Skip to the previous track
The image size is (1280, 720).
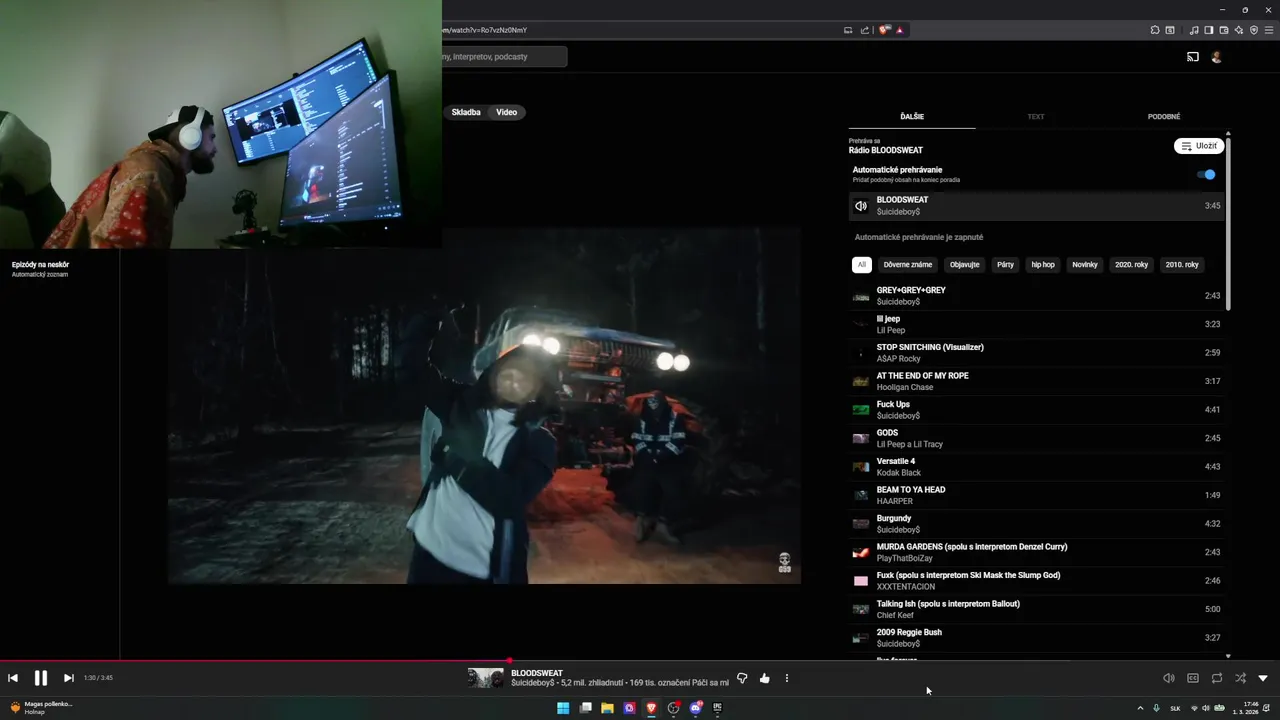(x=13, y=678)
